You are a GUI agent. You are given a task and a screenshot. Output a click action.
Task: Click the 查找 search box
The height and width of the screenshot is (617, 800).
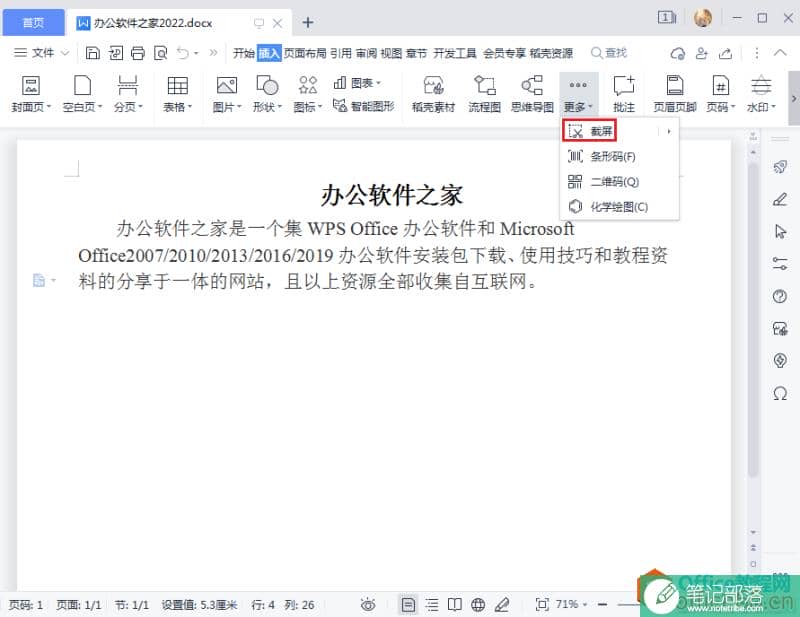pyautogui.click(x=609, y=53)
